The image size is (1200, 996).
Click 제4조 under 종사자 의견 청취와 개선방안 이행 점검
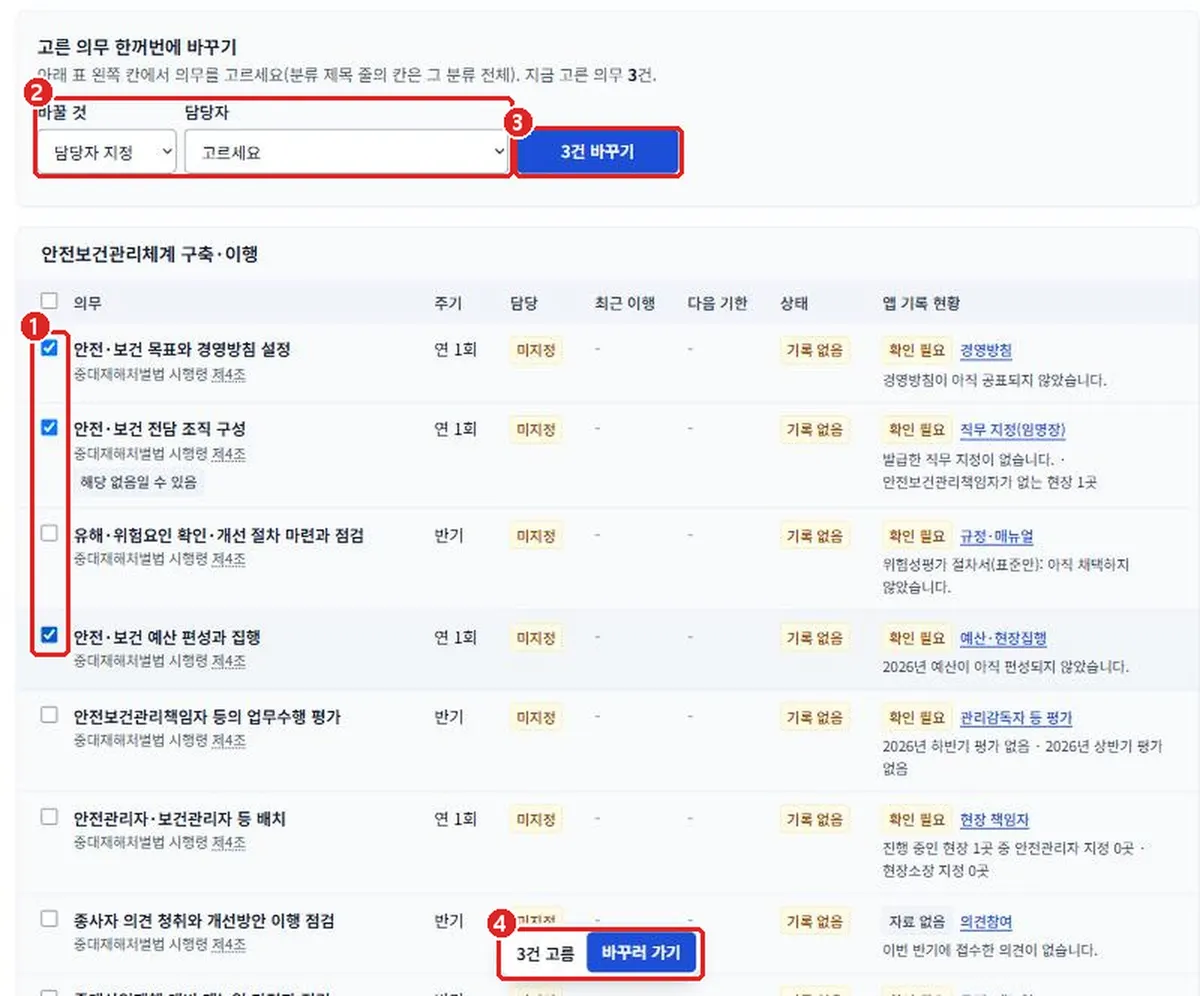pyautogui.click(x=228, y=944)
